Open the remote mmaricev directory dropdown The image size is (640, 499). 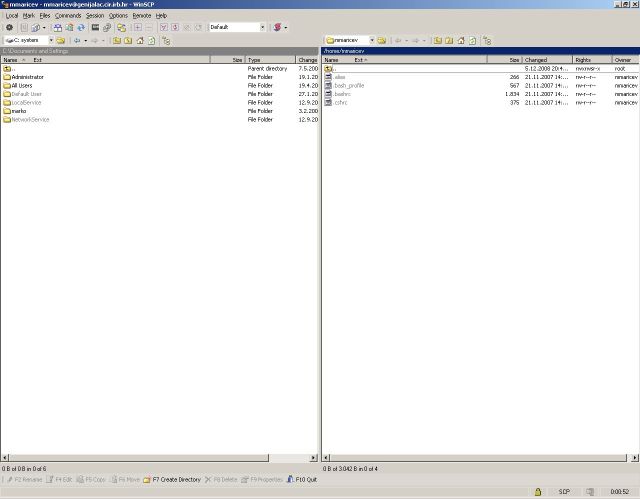point(372,41)
